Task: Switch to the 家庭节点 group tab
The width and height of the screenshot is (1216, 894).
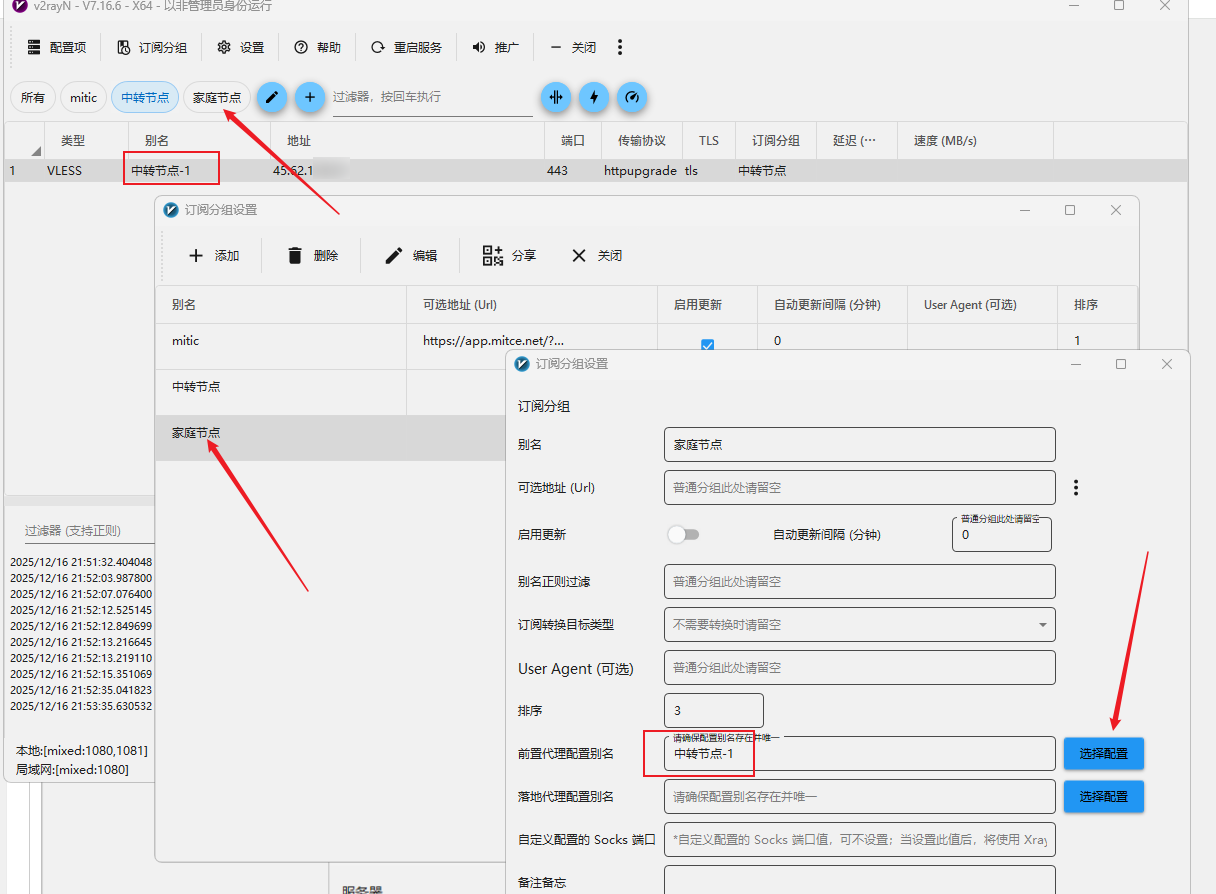Action: (x=217, y=97)
